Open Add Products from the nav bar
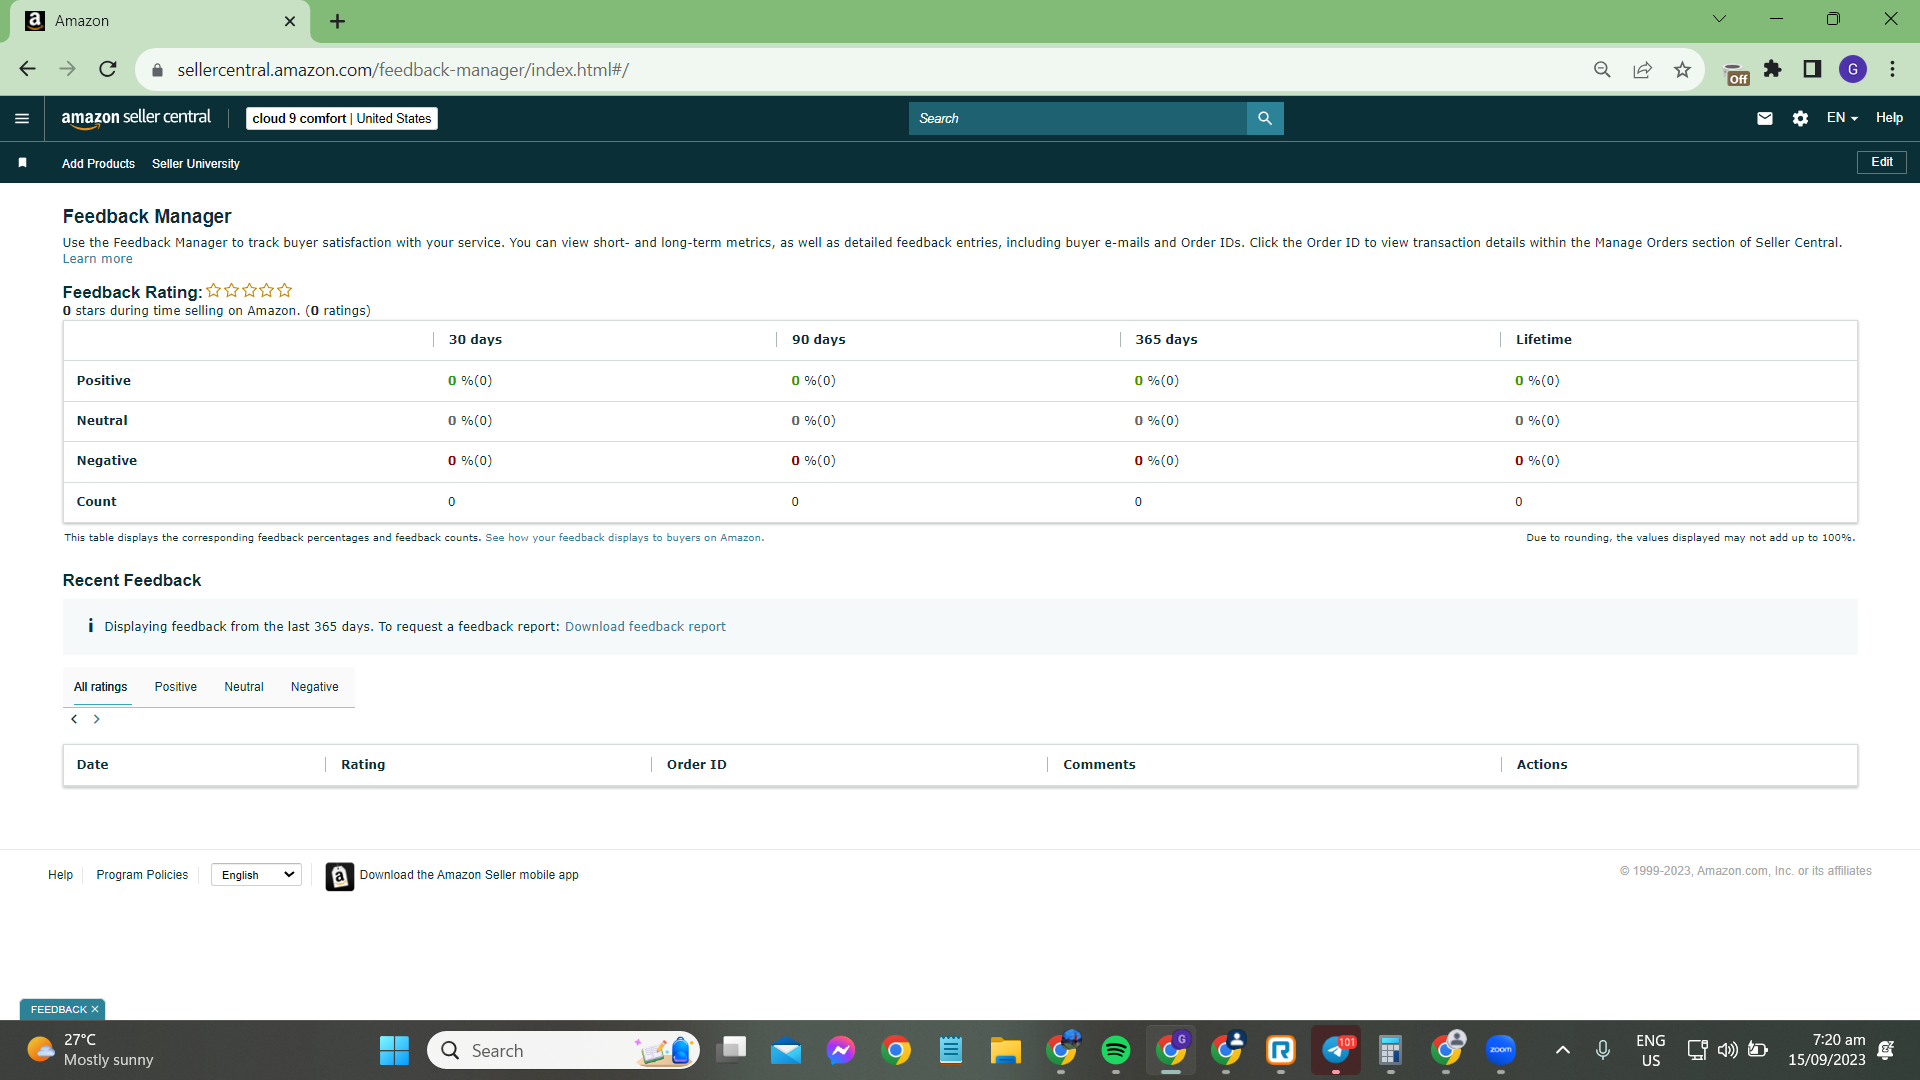1920x1080 pixels. click(98, 164)
